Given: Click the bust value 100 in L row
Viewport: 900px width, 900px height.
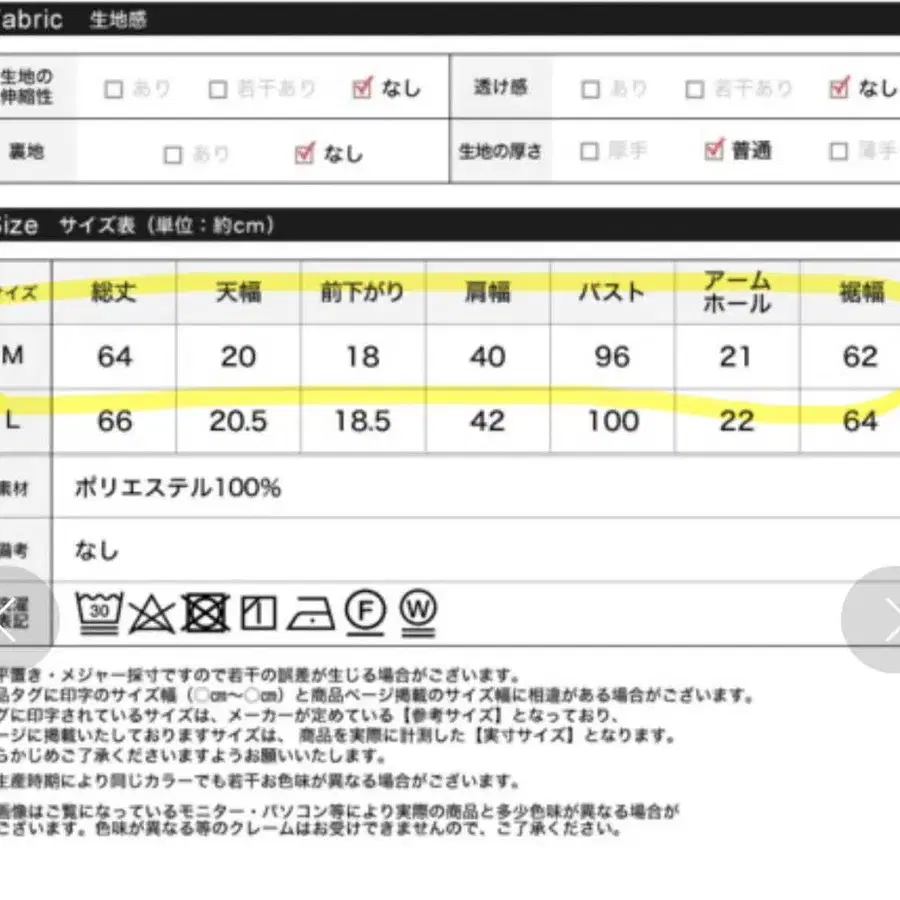Looking at the screenshot, I should point(611,421).
